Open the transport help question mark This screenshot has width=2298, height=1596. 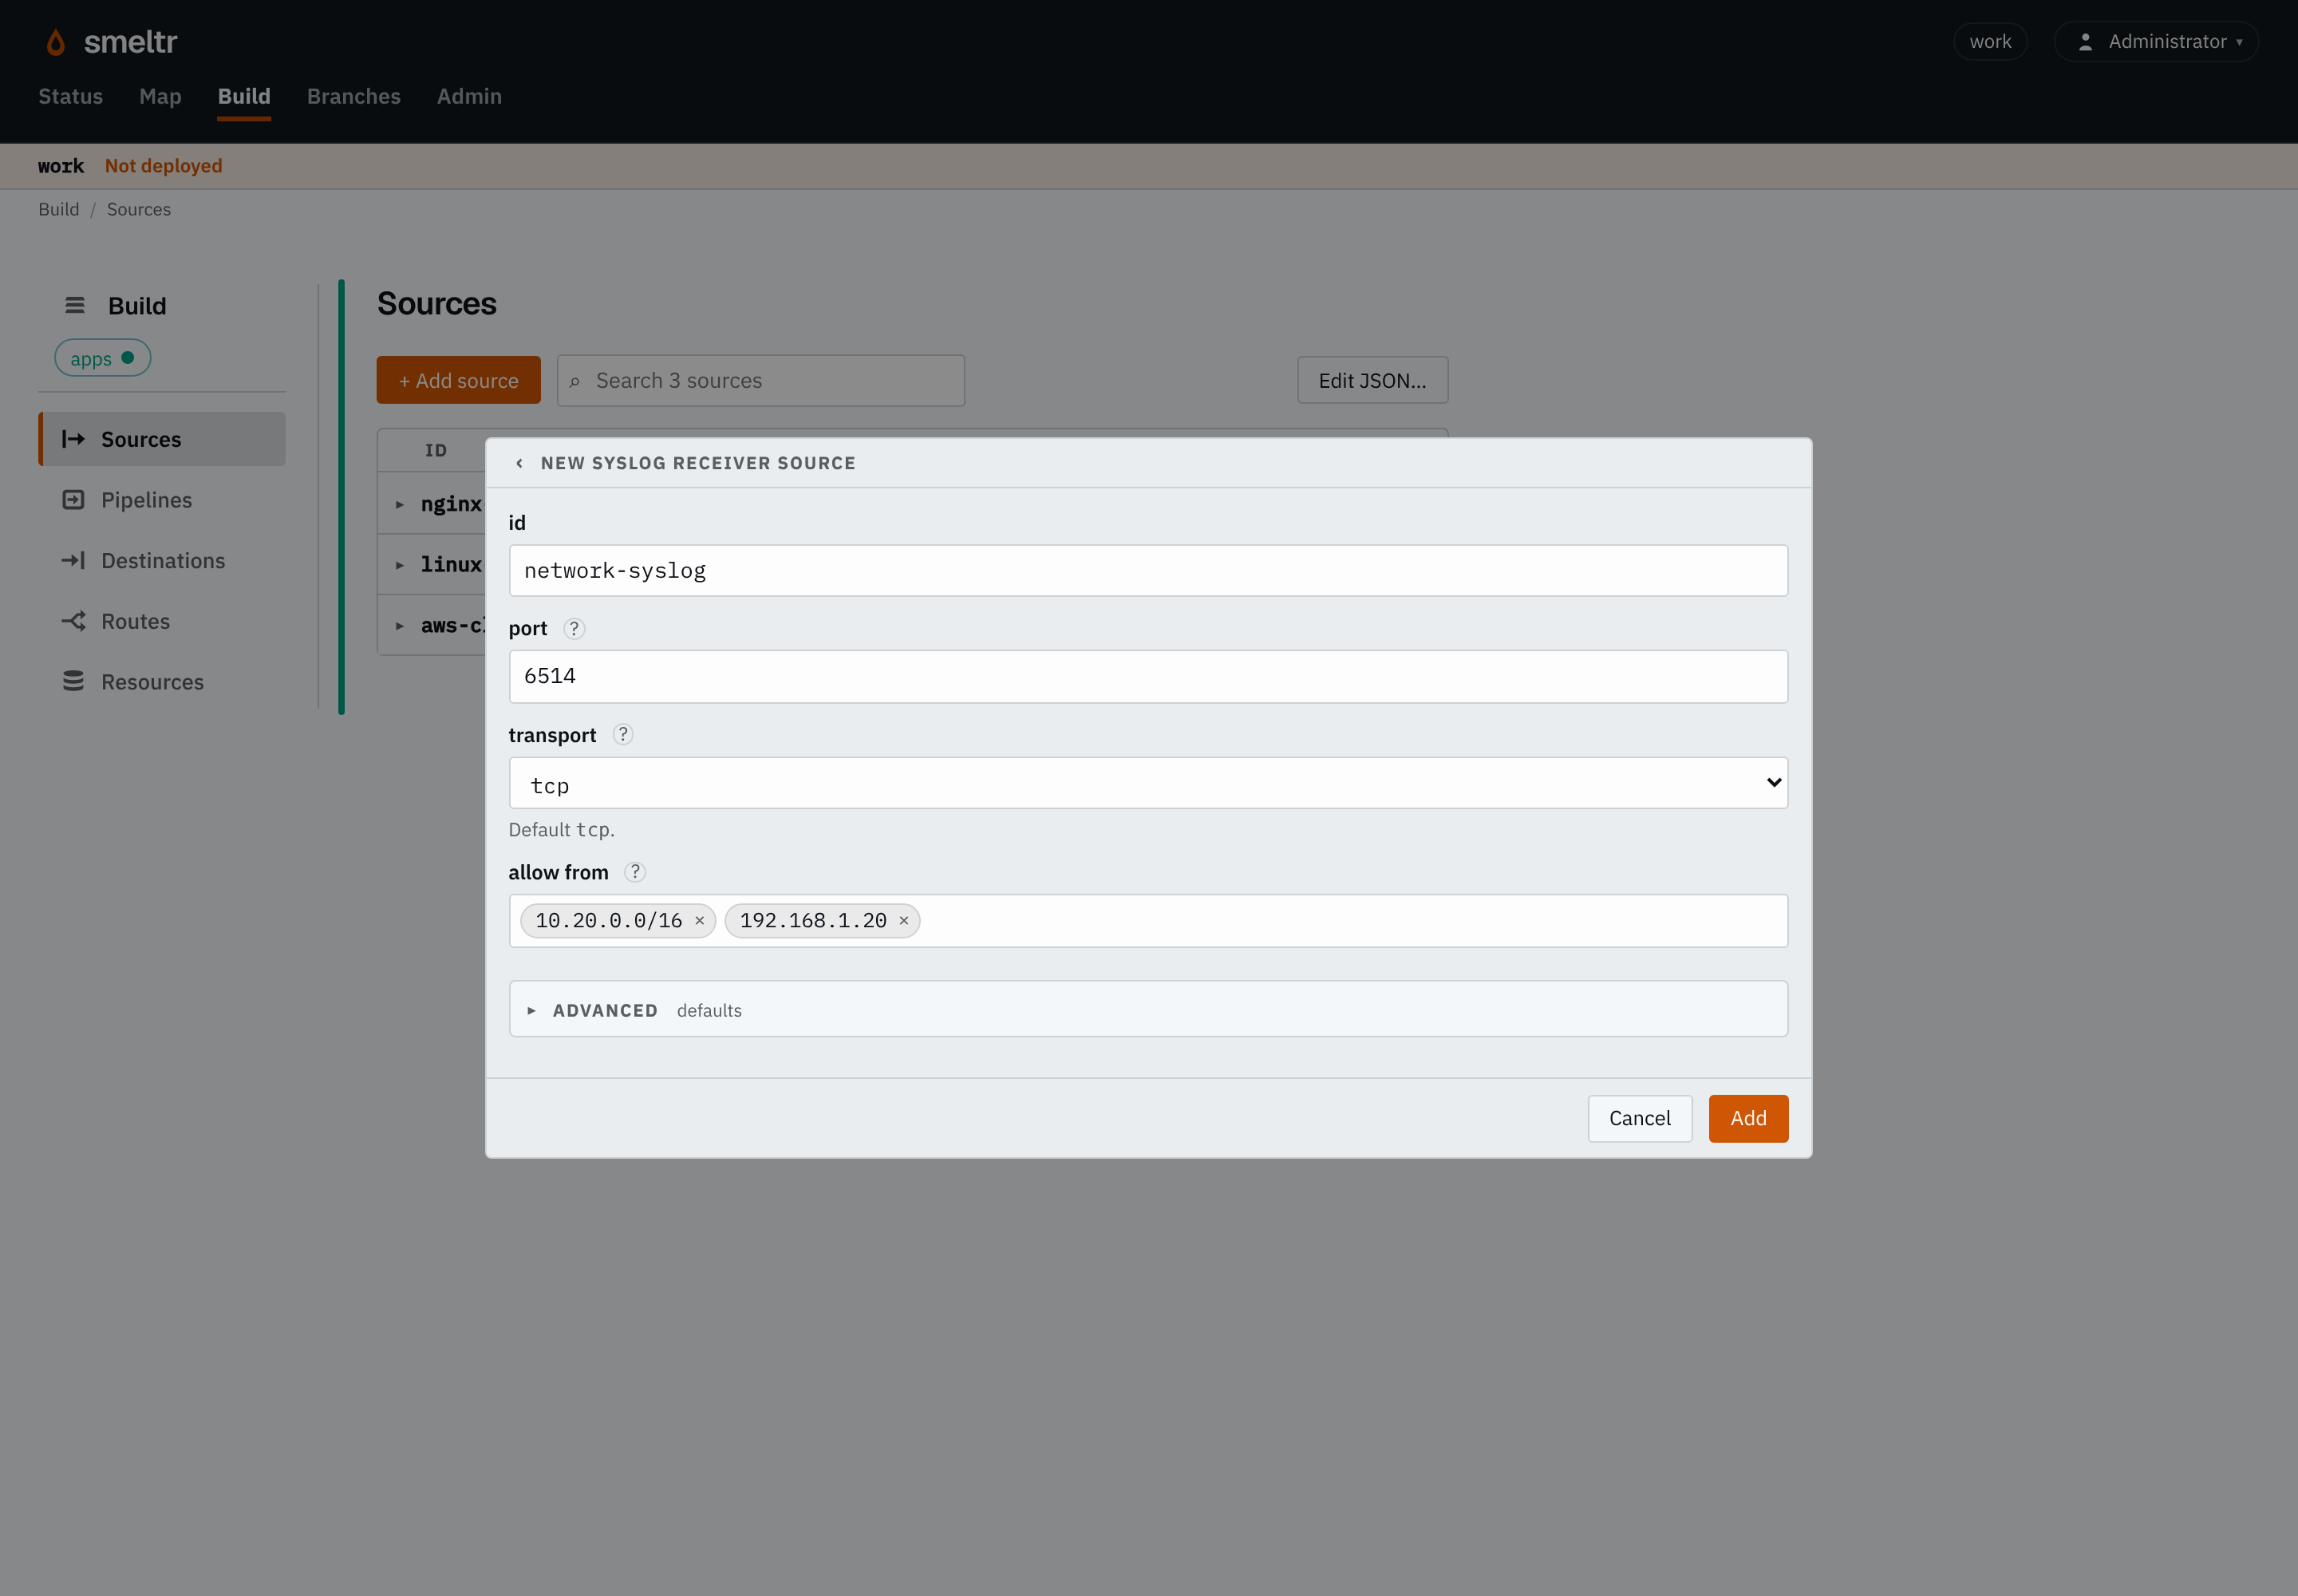pos(623,734)
